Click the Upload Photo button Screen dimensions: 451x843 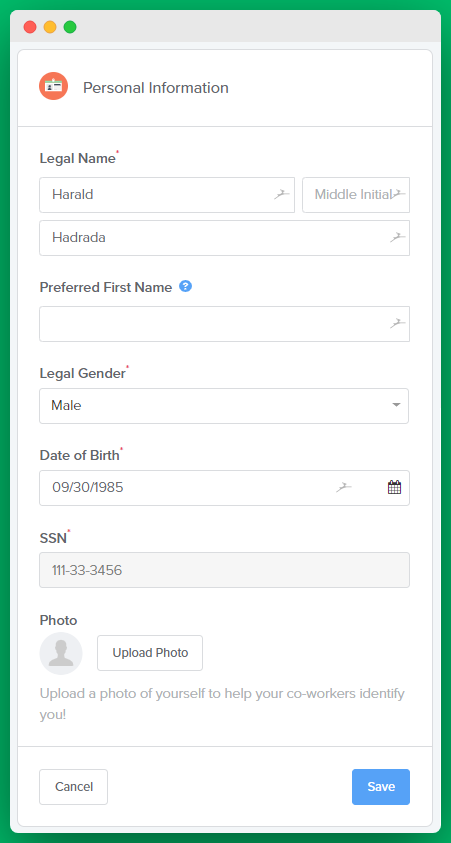[x=150, y=653]
